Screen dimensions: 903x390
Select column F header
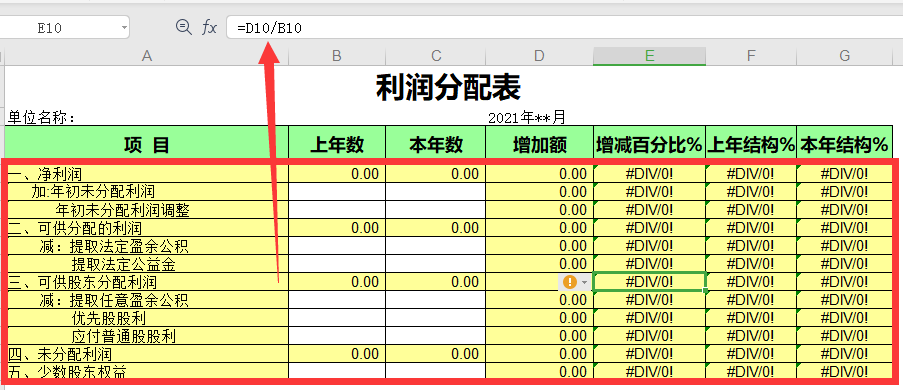[x=751, y=56]
